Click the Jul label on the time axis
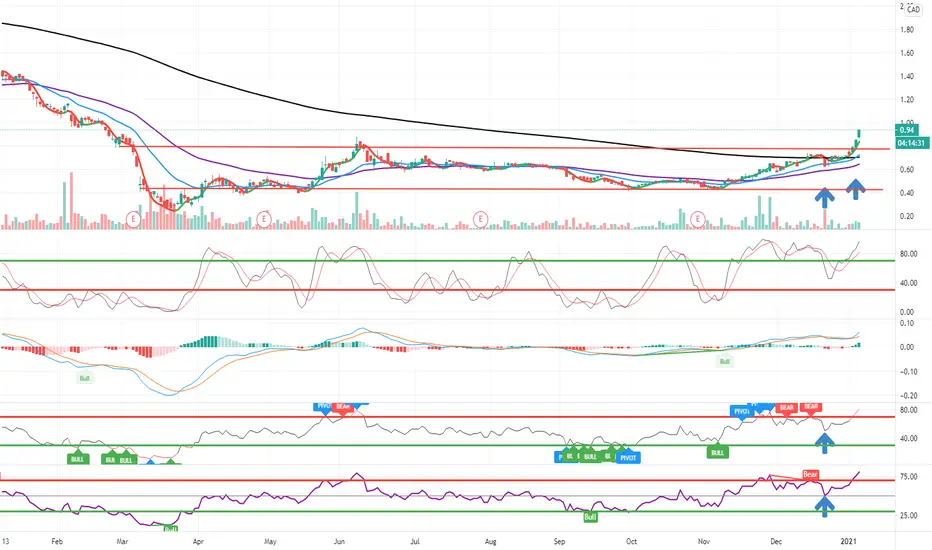The image size is (932, 550). (x=415, y=542)
